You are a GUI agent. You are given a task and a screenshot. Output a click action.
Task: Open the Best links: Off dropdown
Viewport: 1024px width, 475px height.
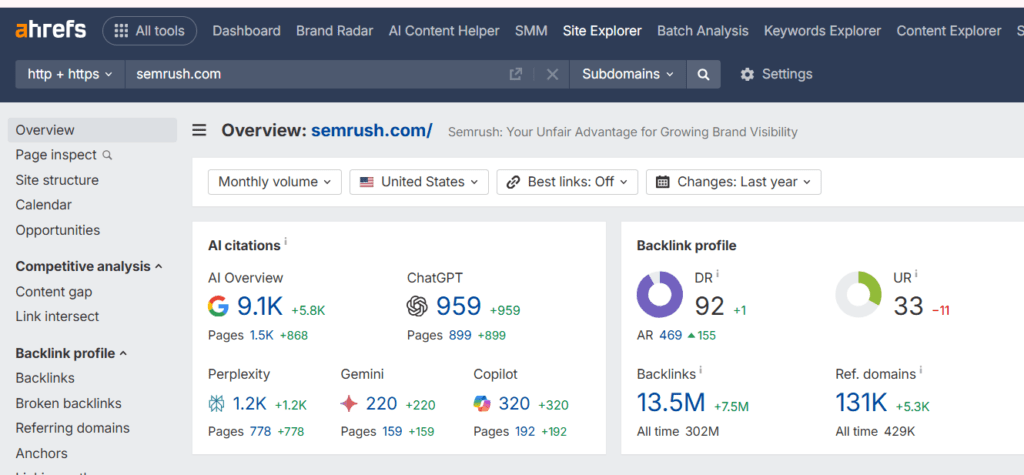pyautogui.click(x=567, y=182)
